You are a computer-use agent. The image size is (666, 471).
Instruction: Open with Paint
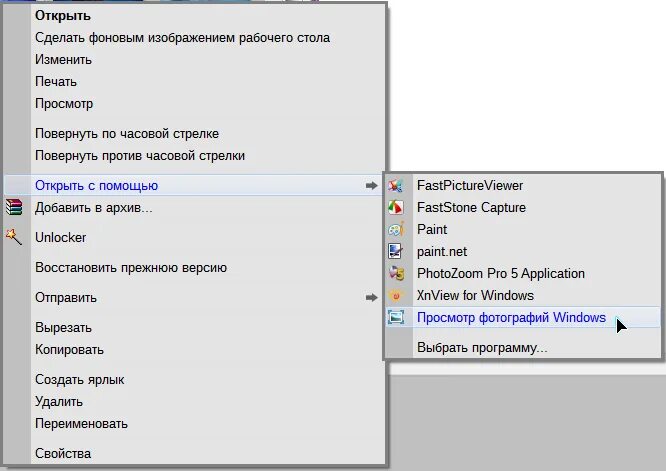(x=523, y=229)
